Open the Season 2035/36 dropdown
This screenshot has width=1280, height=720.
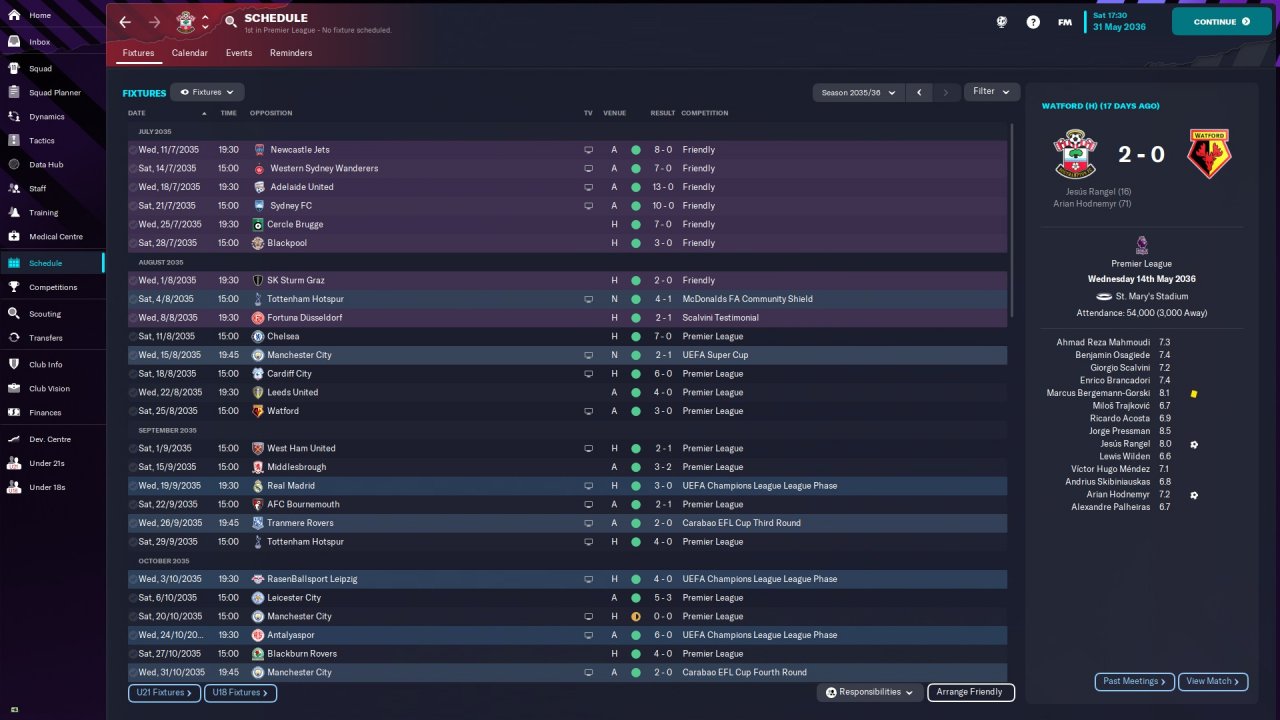pos(858,92)
